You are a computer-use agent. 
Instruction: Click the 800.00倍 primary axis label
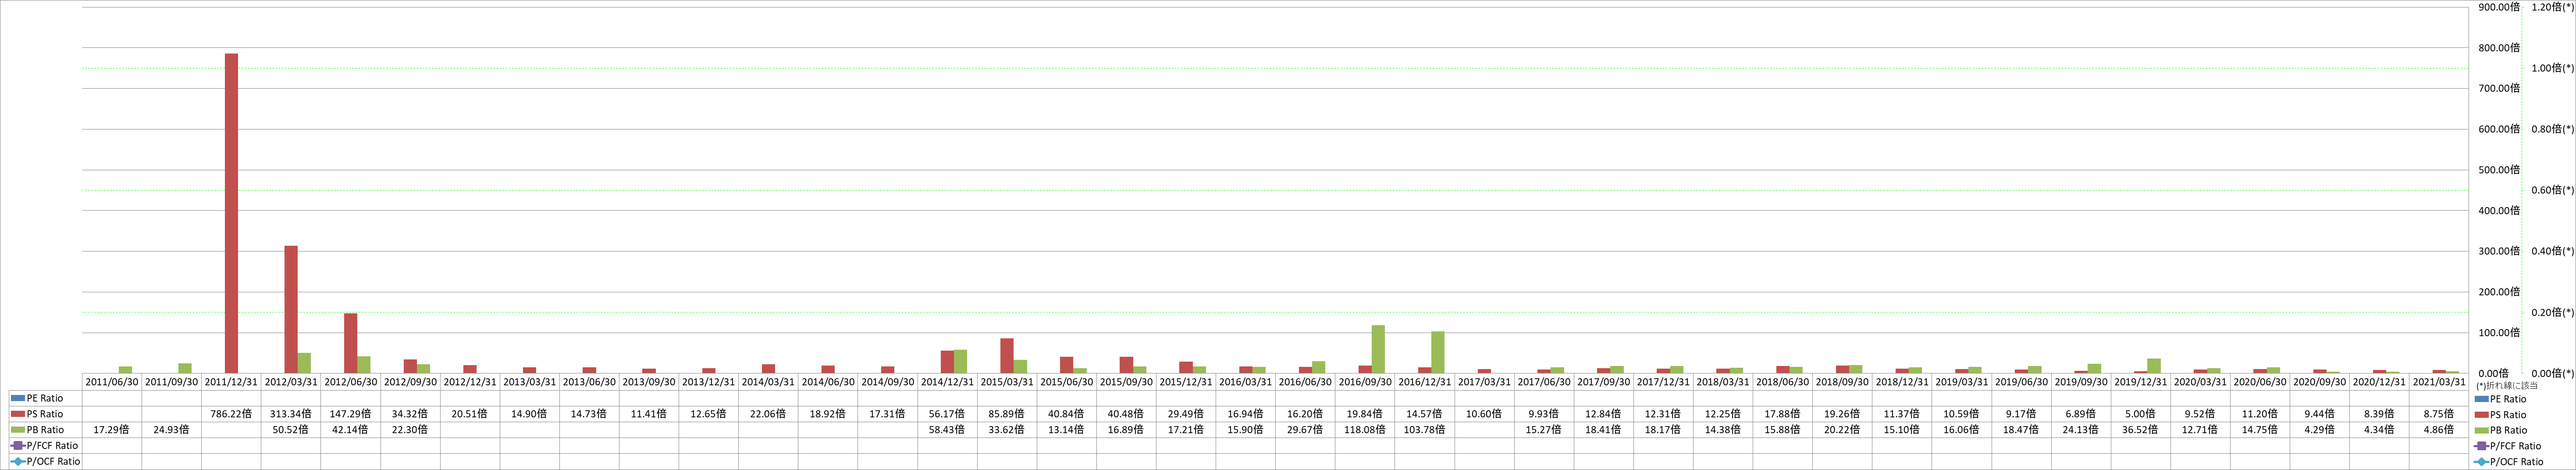tap(2499, 48)
